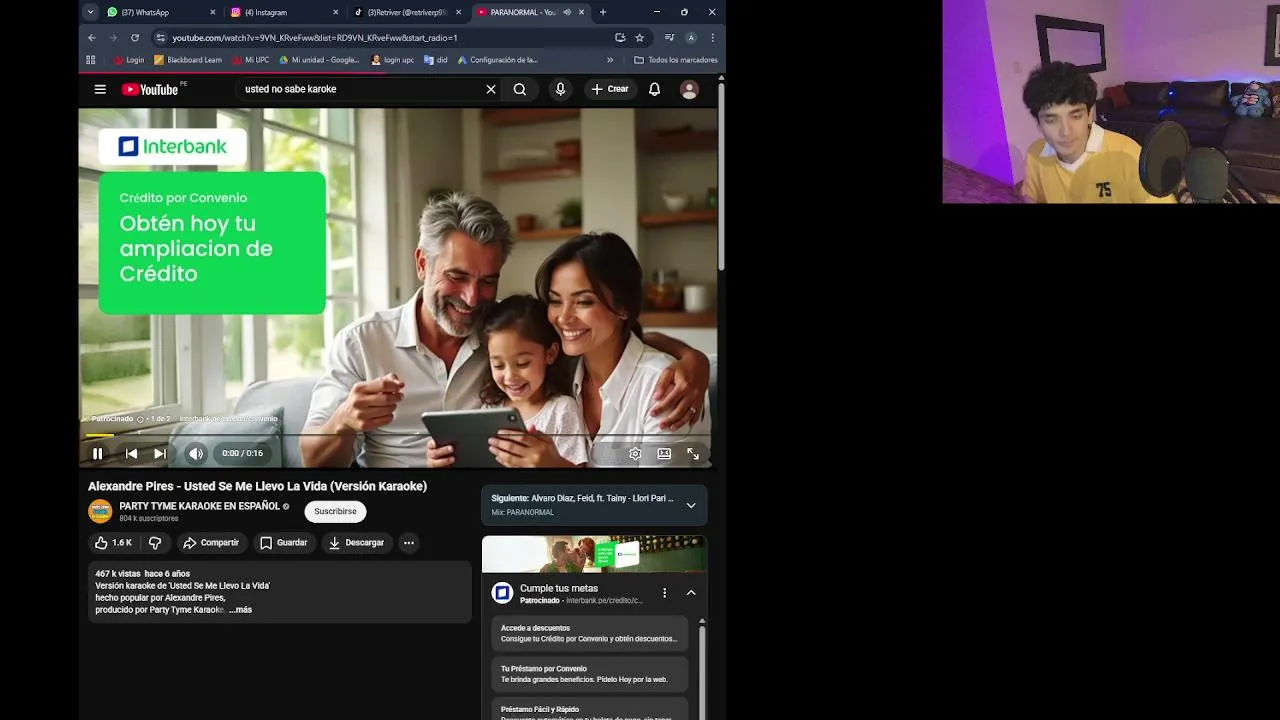Mute the video player volume
1280x720 pixels.
pos(196,453)
